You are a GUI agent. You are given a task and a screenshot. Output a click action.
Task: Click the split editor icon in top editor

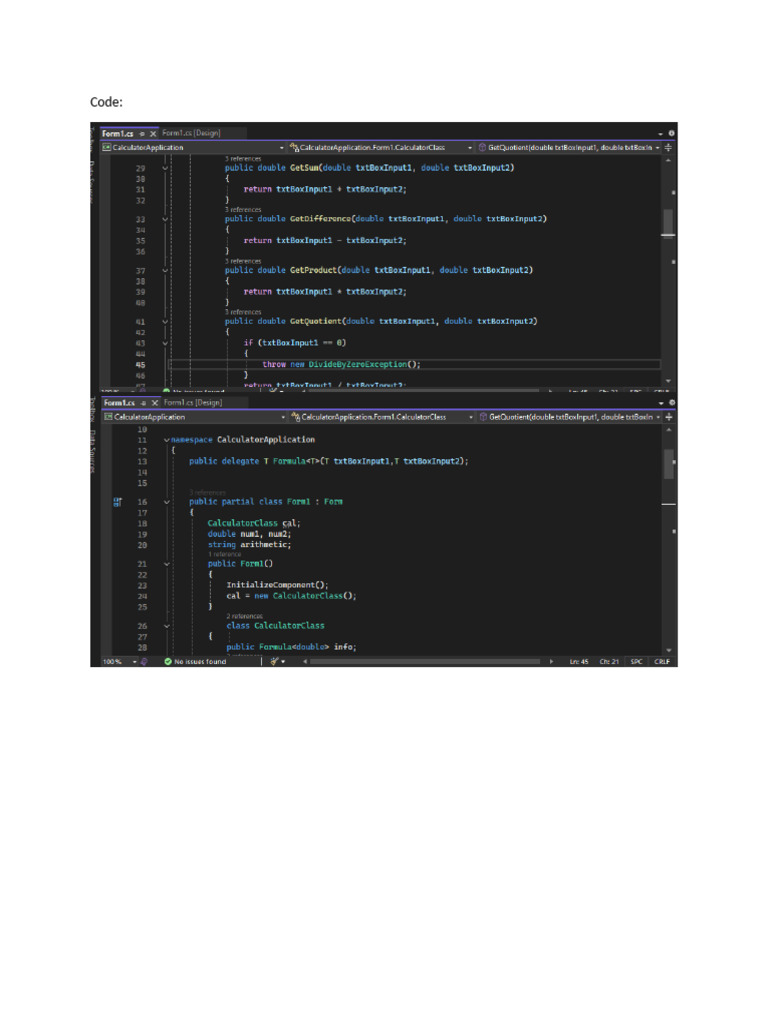[x=669, y=147]
